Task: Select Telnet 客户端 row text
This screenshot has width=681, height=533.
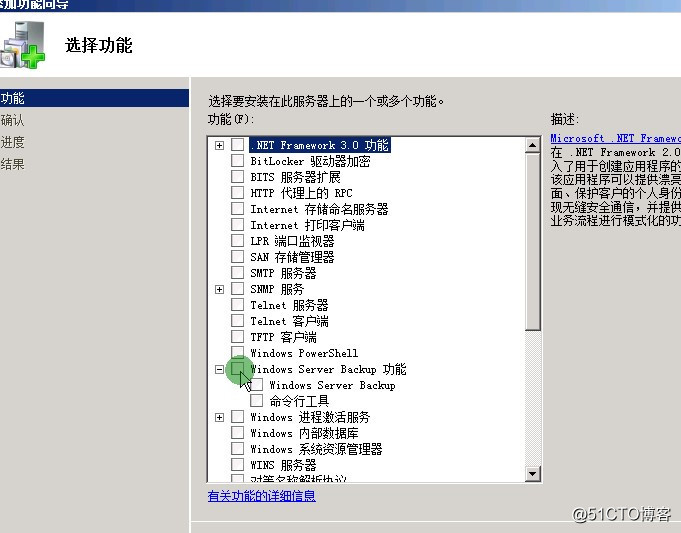Action: pyautogui.click(x=289, y=321)
